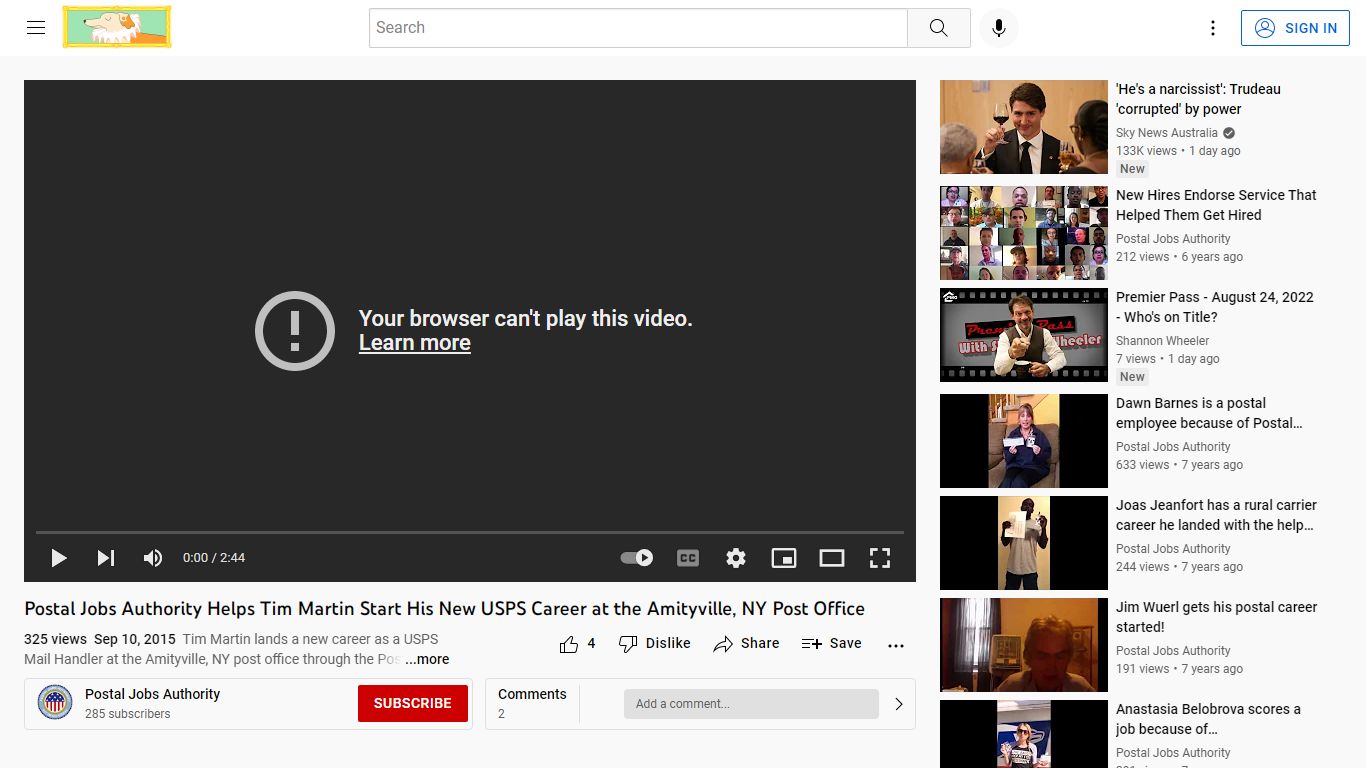1366x768 pixels.
Task: Visit Shannon Wheeler channel
Action: pyautogui.click(x=1163, y=341)
